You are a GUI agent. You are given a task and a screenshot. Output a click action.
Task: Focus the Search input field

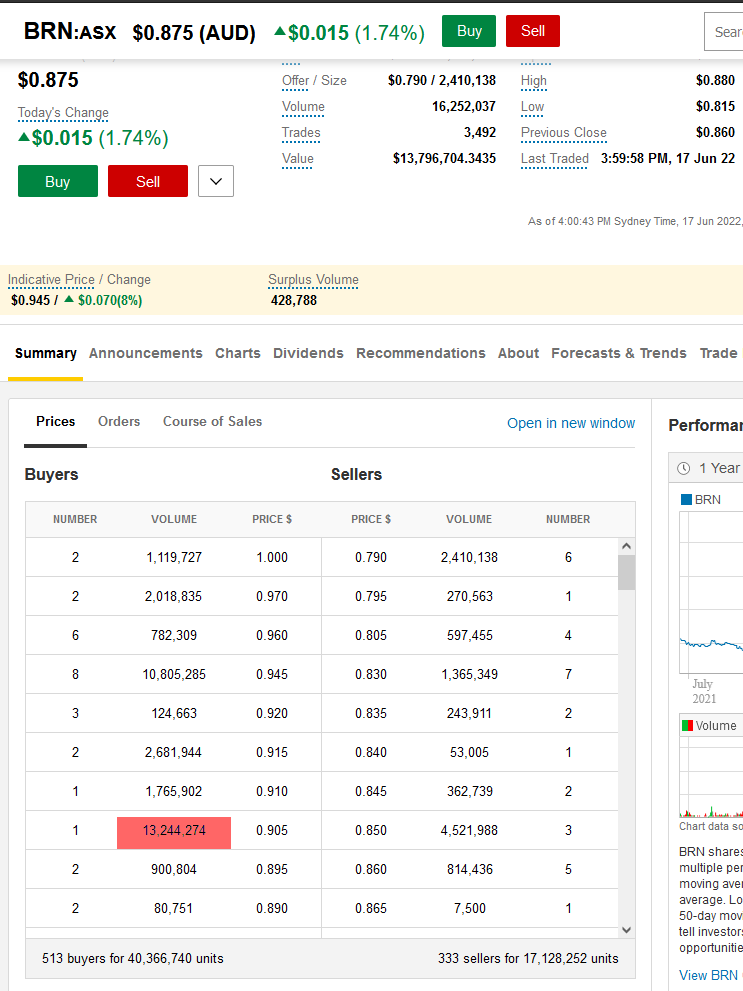coord(724,32)
